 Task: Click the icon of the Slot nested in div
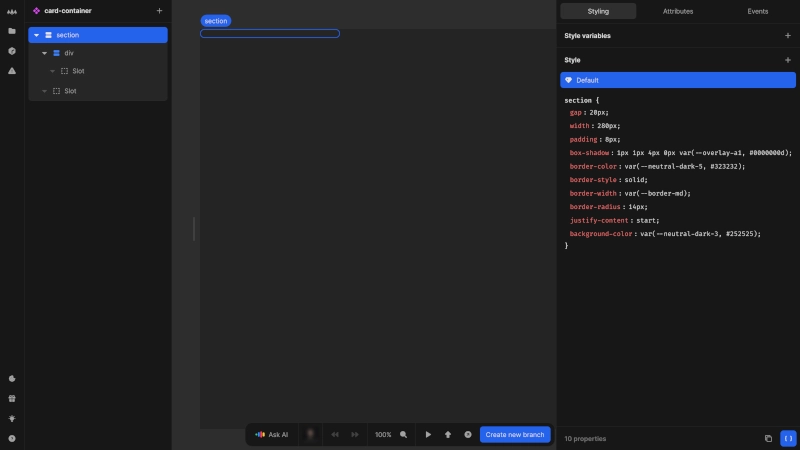coord(64,71)
